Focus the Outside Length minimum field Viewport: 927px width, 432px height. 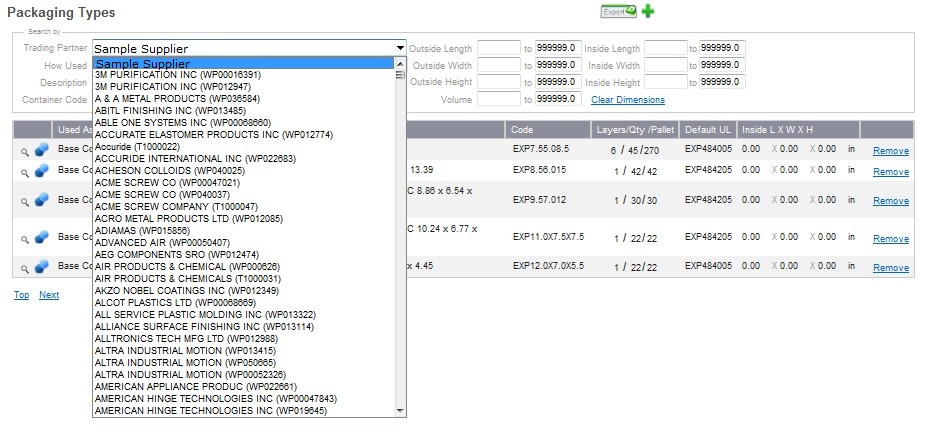pyautogui.click(x=499, y=48)
